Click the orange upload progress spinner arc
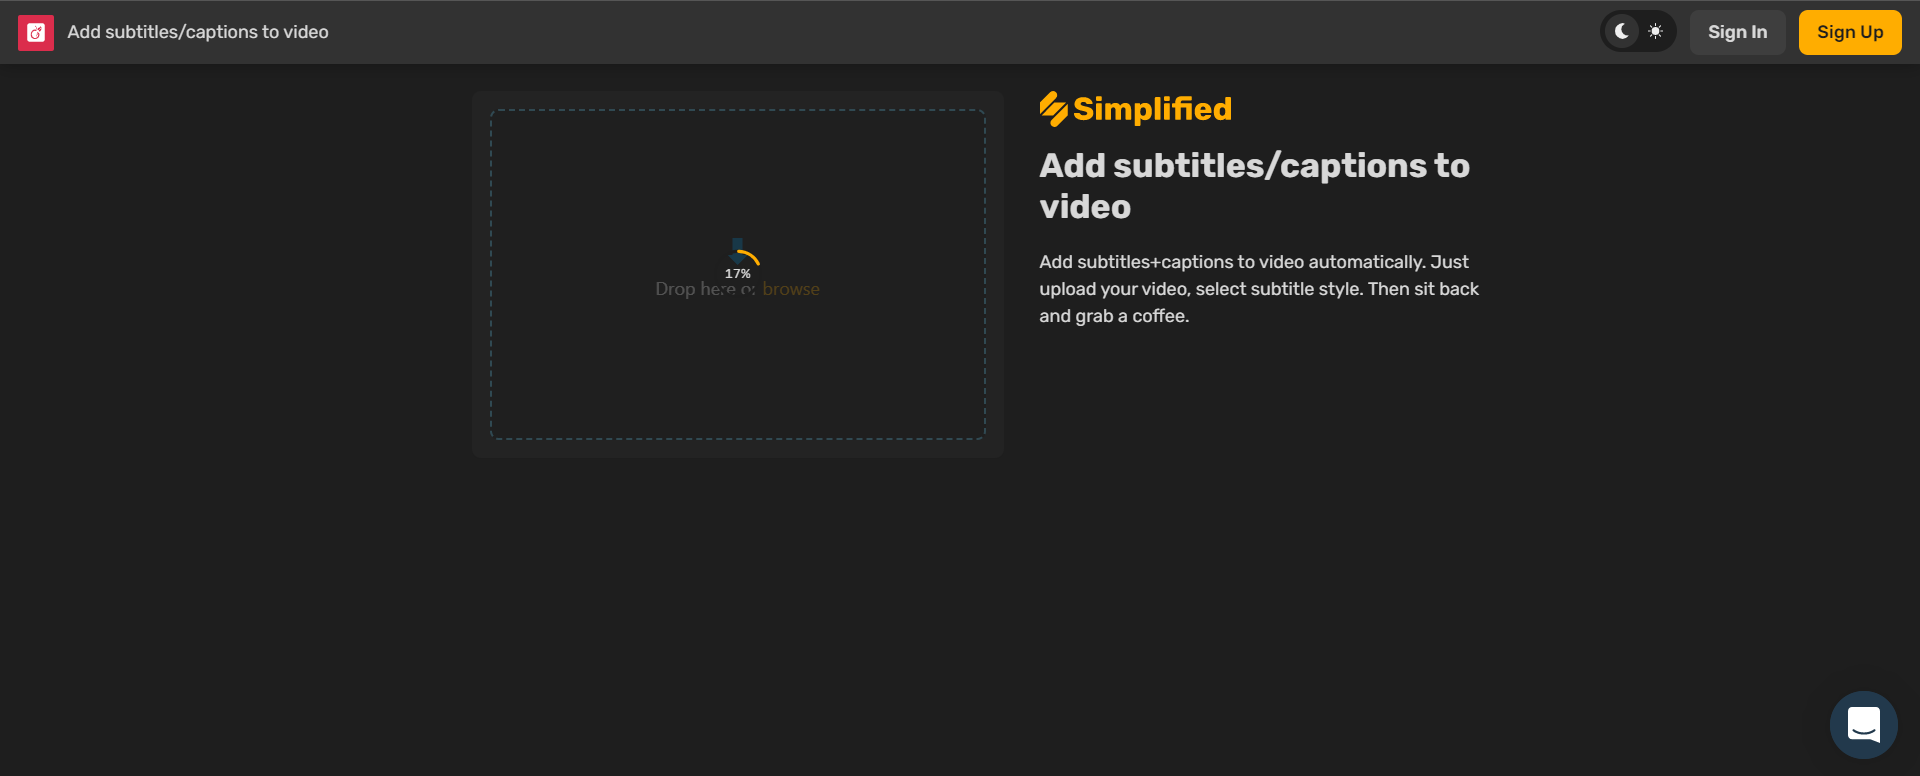This screenshot has height=776, width=1920. point(751,257)
